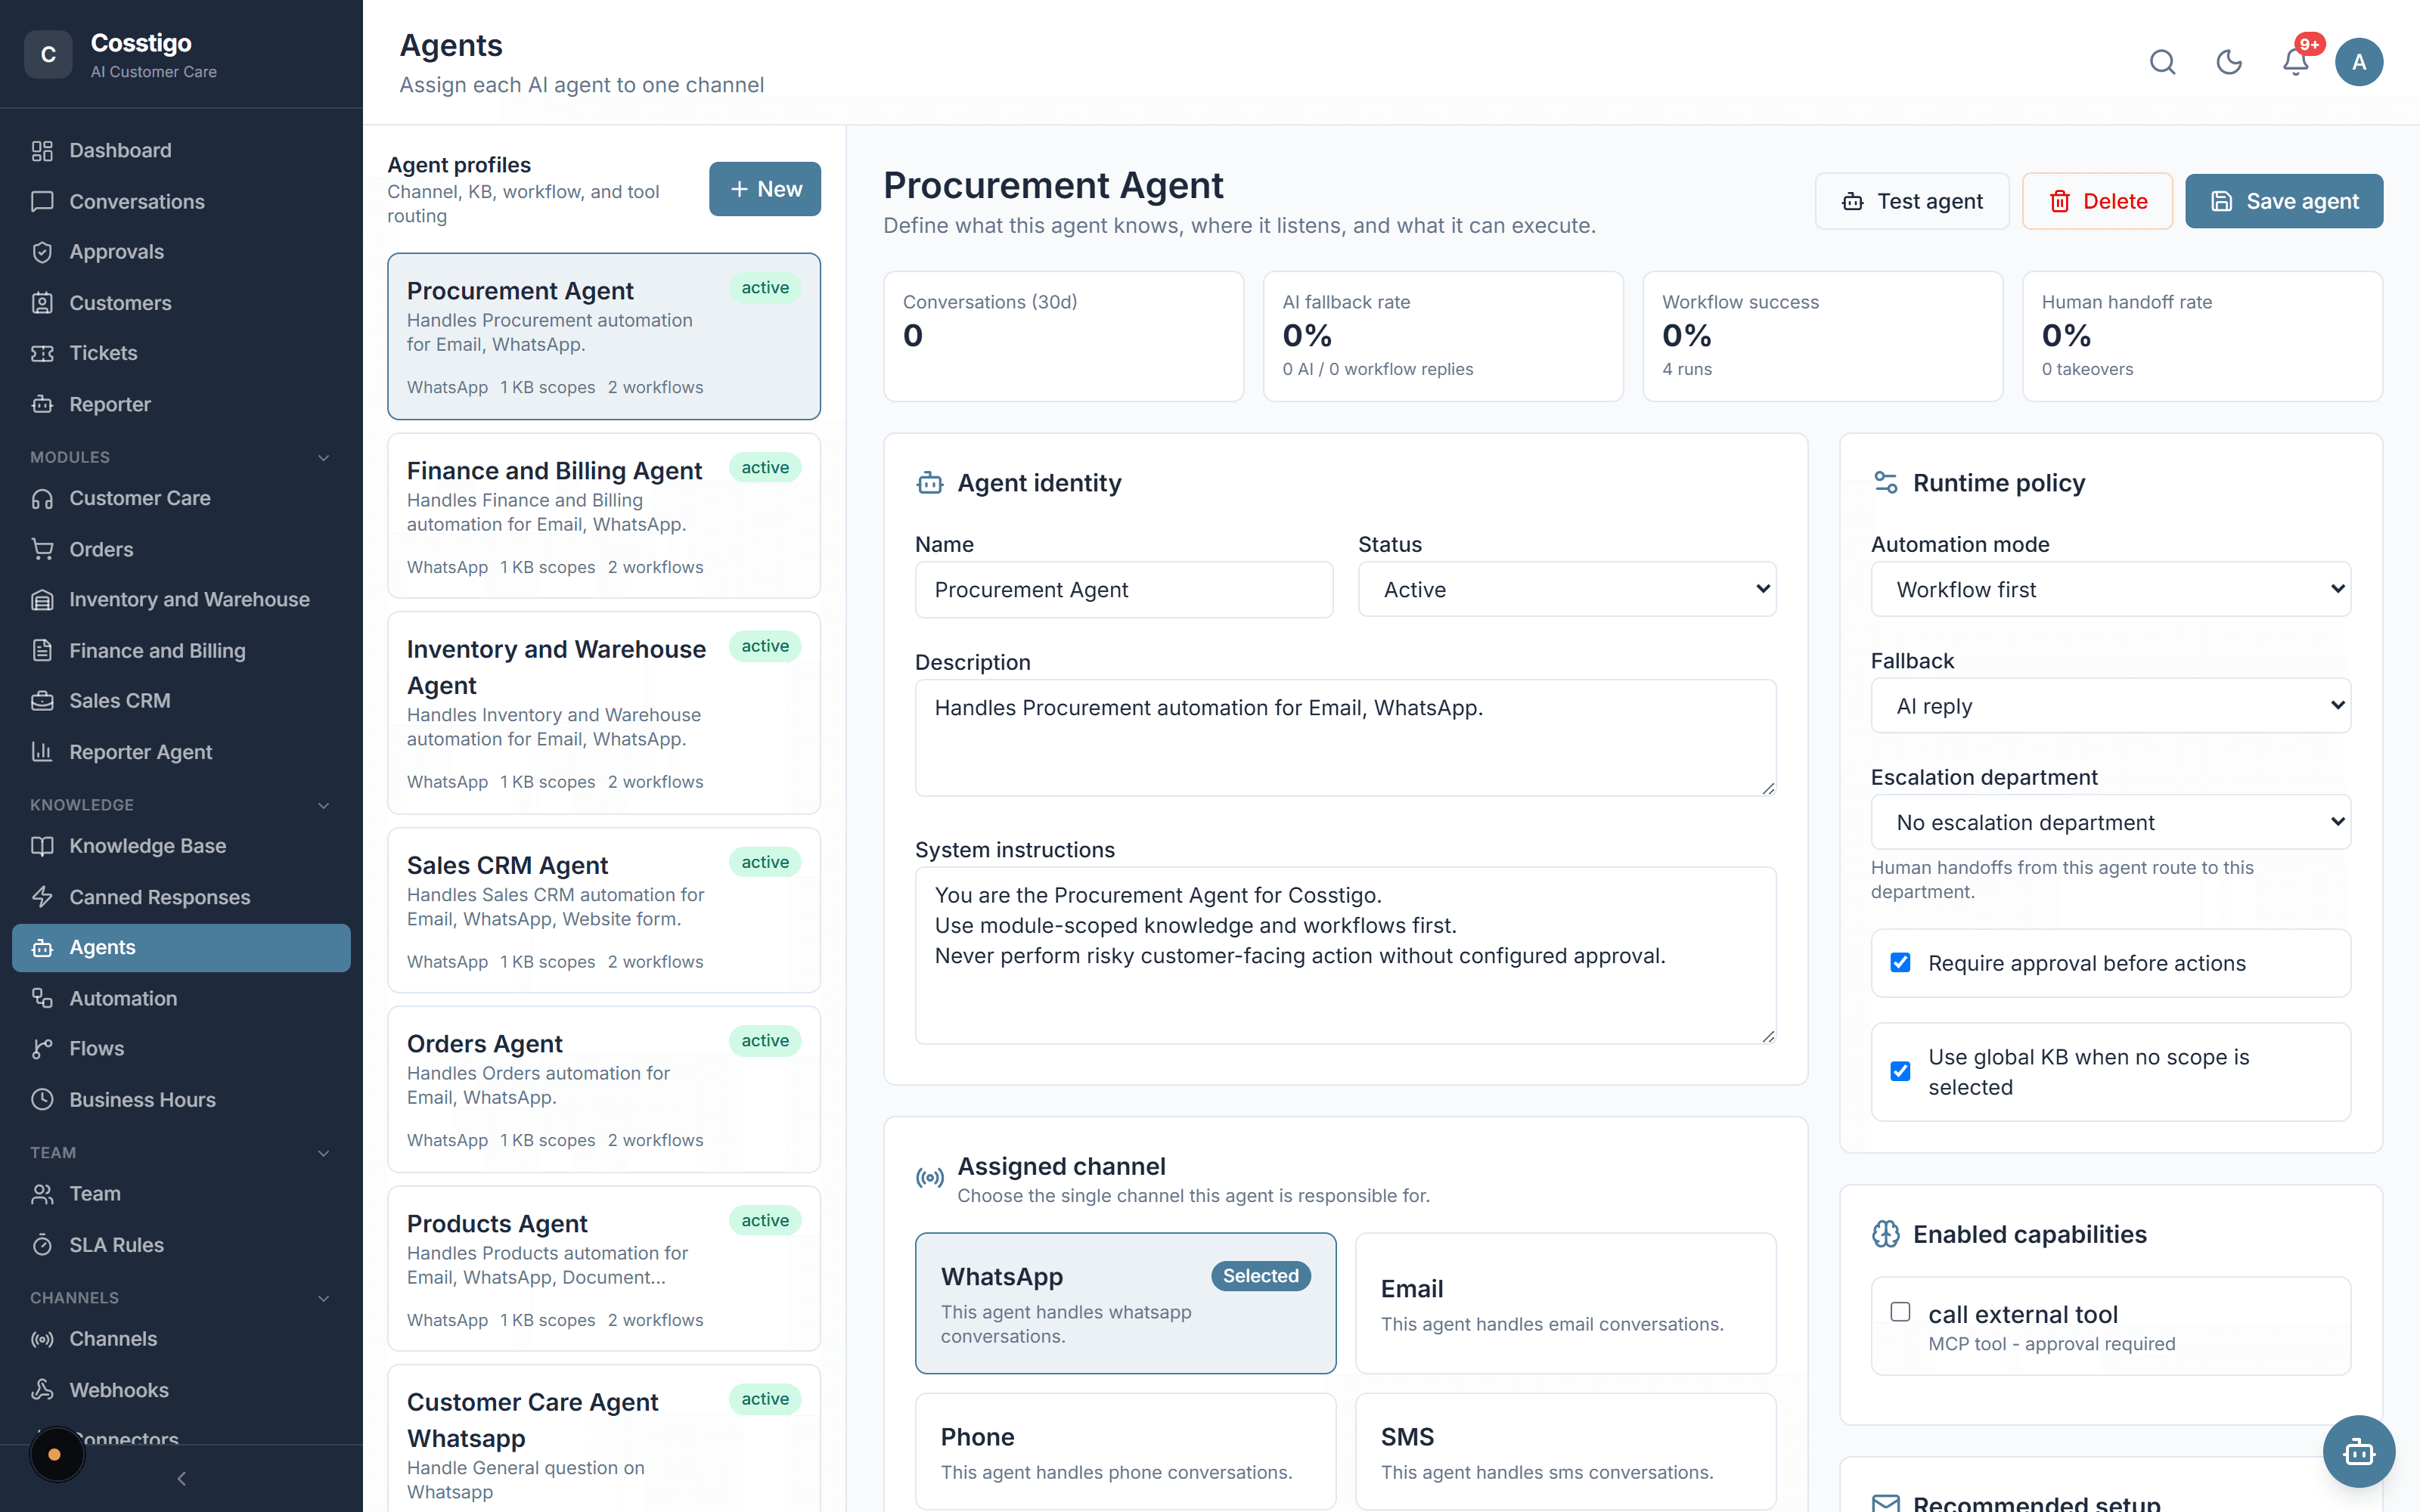Click the Canned Responses lightning icon
Image resolution: width=2420 pixels, height=1512 pixels.
42,897
